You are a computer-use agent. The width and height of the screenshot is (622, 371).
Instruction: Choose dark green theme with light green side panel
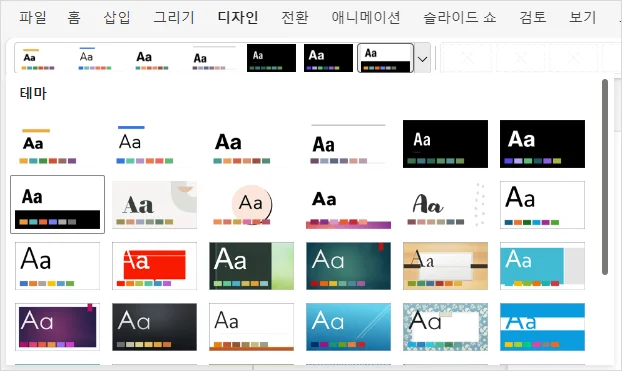pyautogui.click(x=251, y=266)
